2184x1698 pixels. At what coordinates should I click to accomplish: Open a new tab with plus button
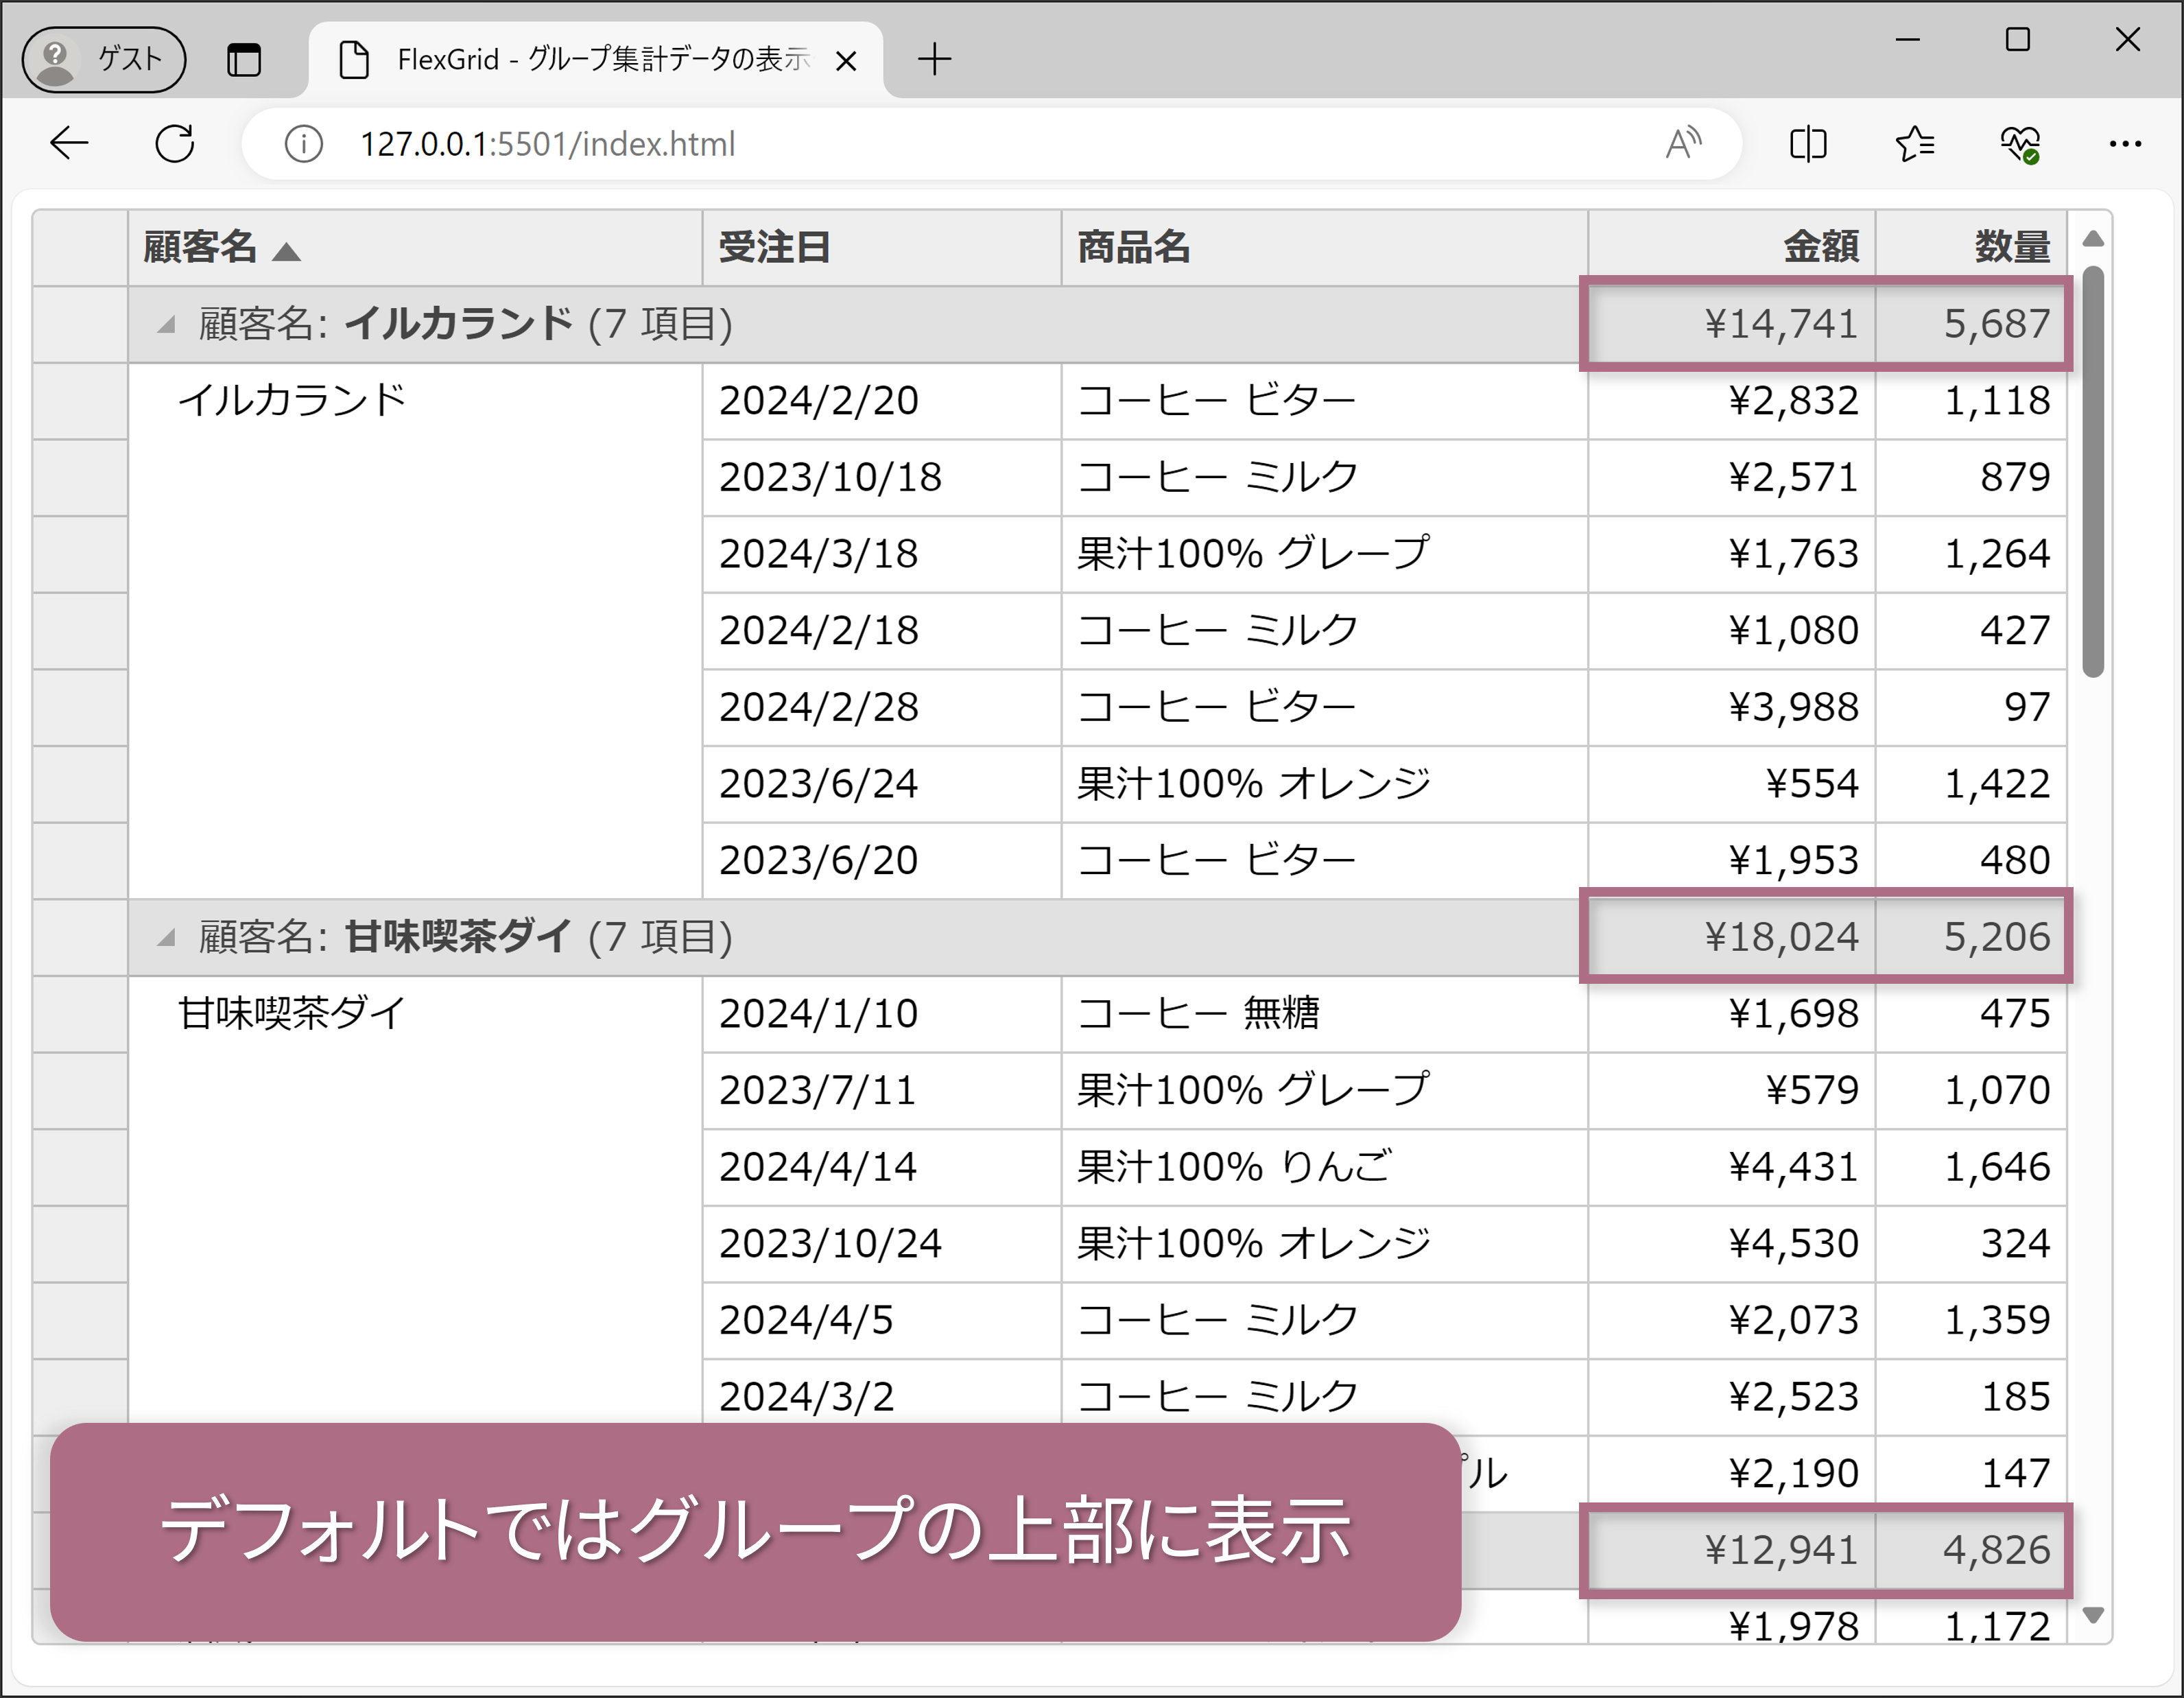pos(935,60)
